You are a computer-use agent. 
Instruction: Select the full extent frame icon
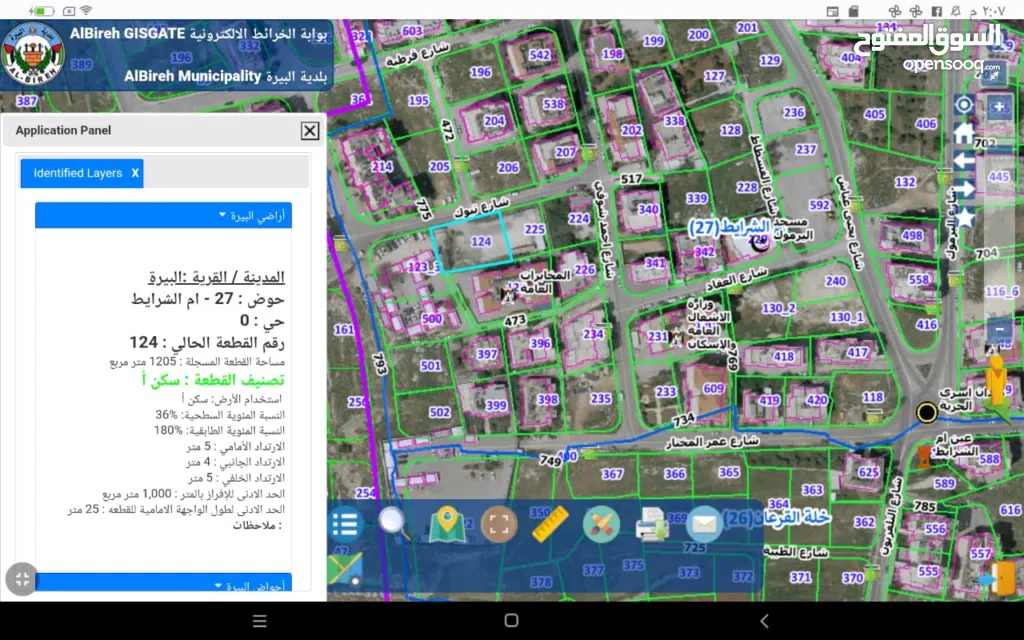tap(498, 524)
